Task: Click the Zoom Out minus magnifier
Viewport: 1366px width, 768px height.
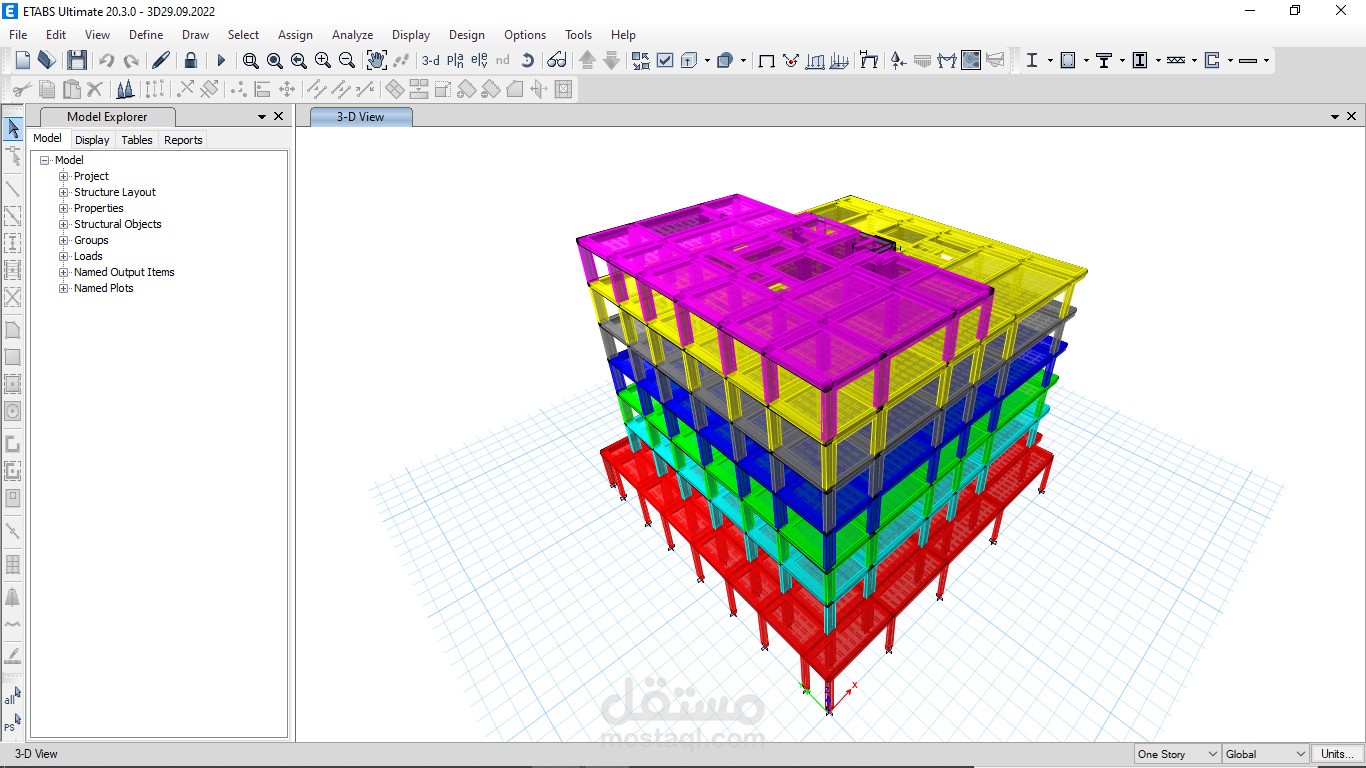Action: [347, 60]
